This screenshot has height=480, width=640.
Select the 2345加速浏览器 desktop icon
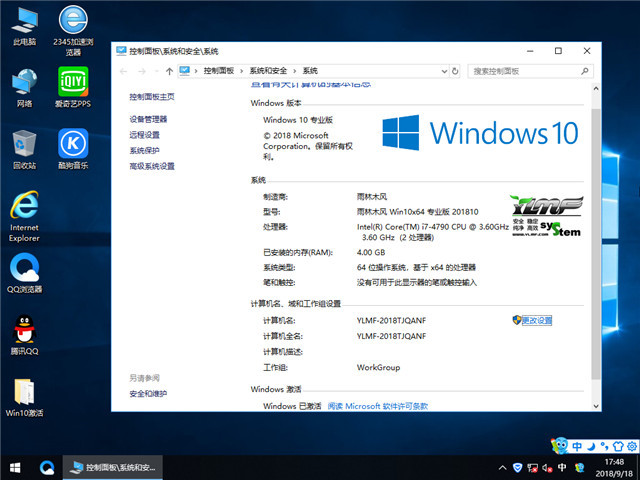[x=73, y=30]
